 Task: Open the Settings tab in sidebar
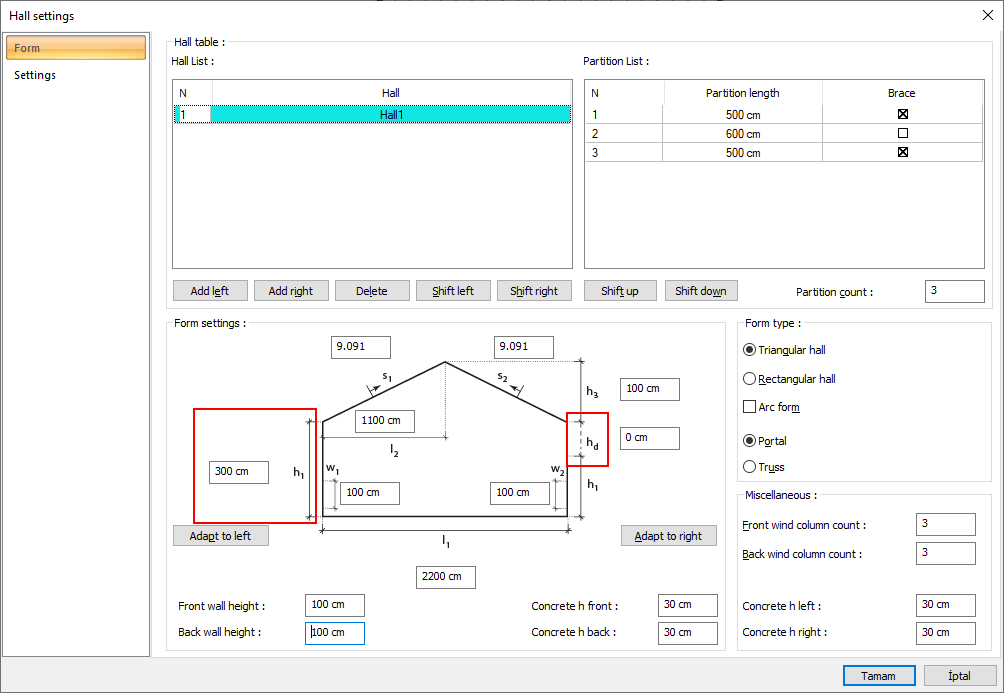[x=35, y=75]
